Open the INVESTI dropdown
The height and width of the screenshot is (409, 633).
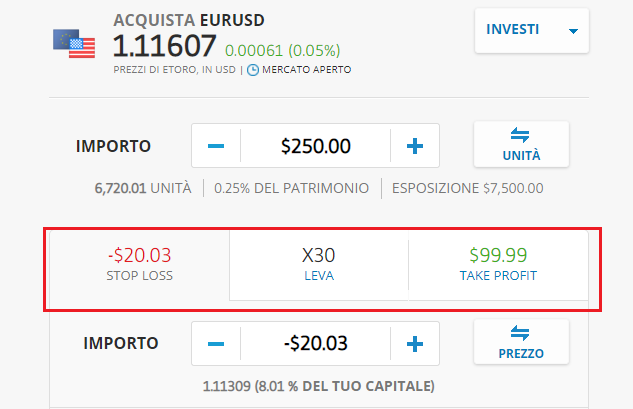point(532,30)
